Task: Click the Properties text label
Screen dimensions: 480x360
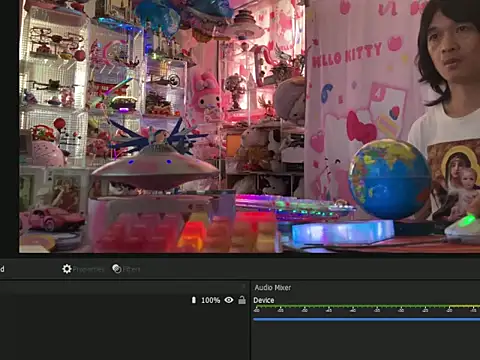Action: [x=88, y=269]
